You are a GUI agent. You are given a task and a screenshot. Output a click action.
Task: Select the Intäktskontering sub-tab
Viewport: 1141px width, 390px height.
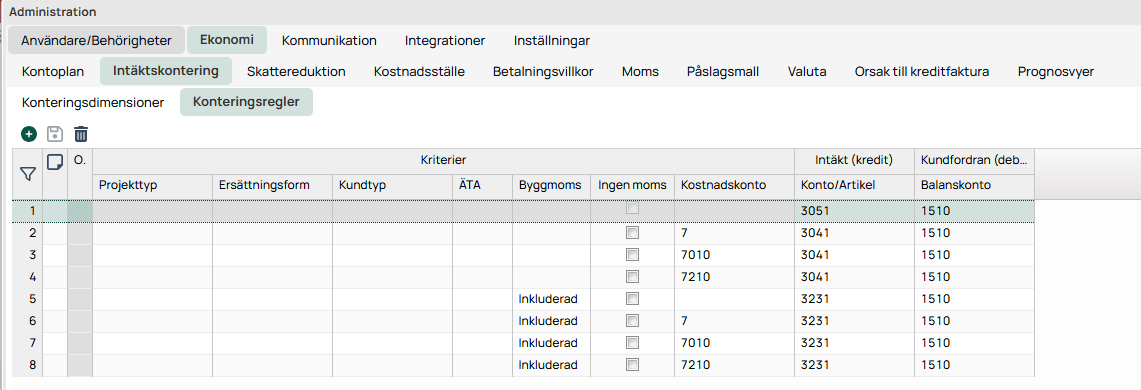pos(166,71)
